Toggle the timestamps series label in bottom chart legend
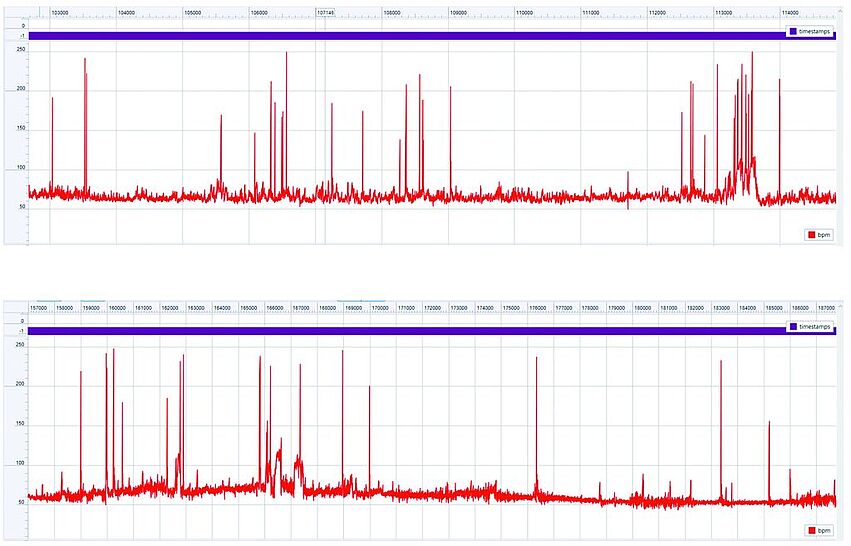Image resolution: width=851 pixels, height=546 pixels. point(814,327)
